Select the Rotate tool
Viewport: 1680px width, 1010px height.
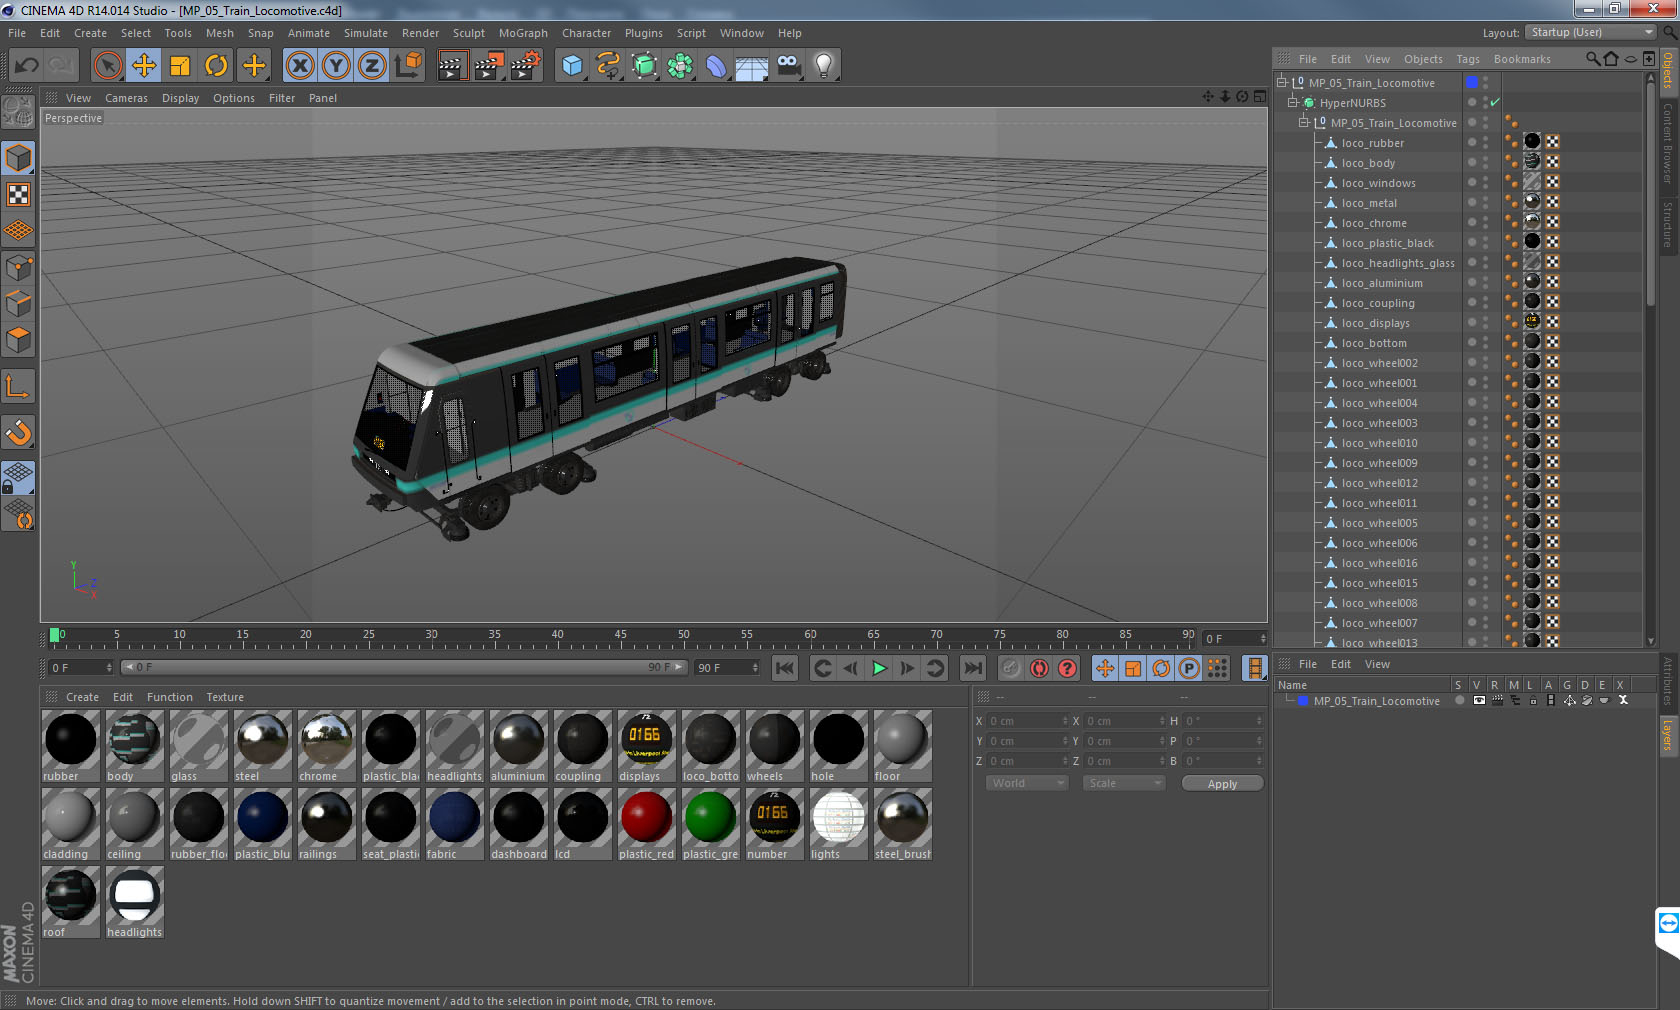216,65
